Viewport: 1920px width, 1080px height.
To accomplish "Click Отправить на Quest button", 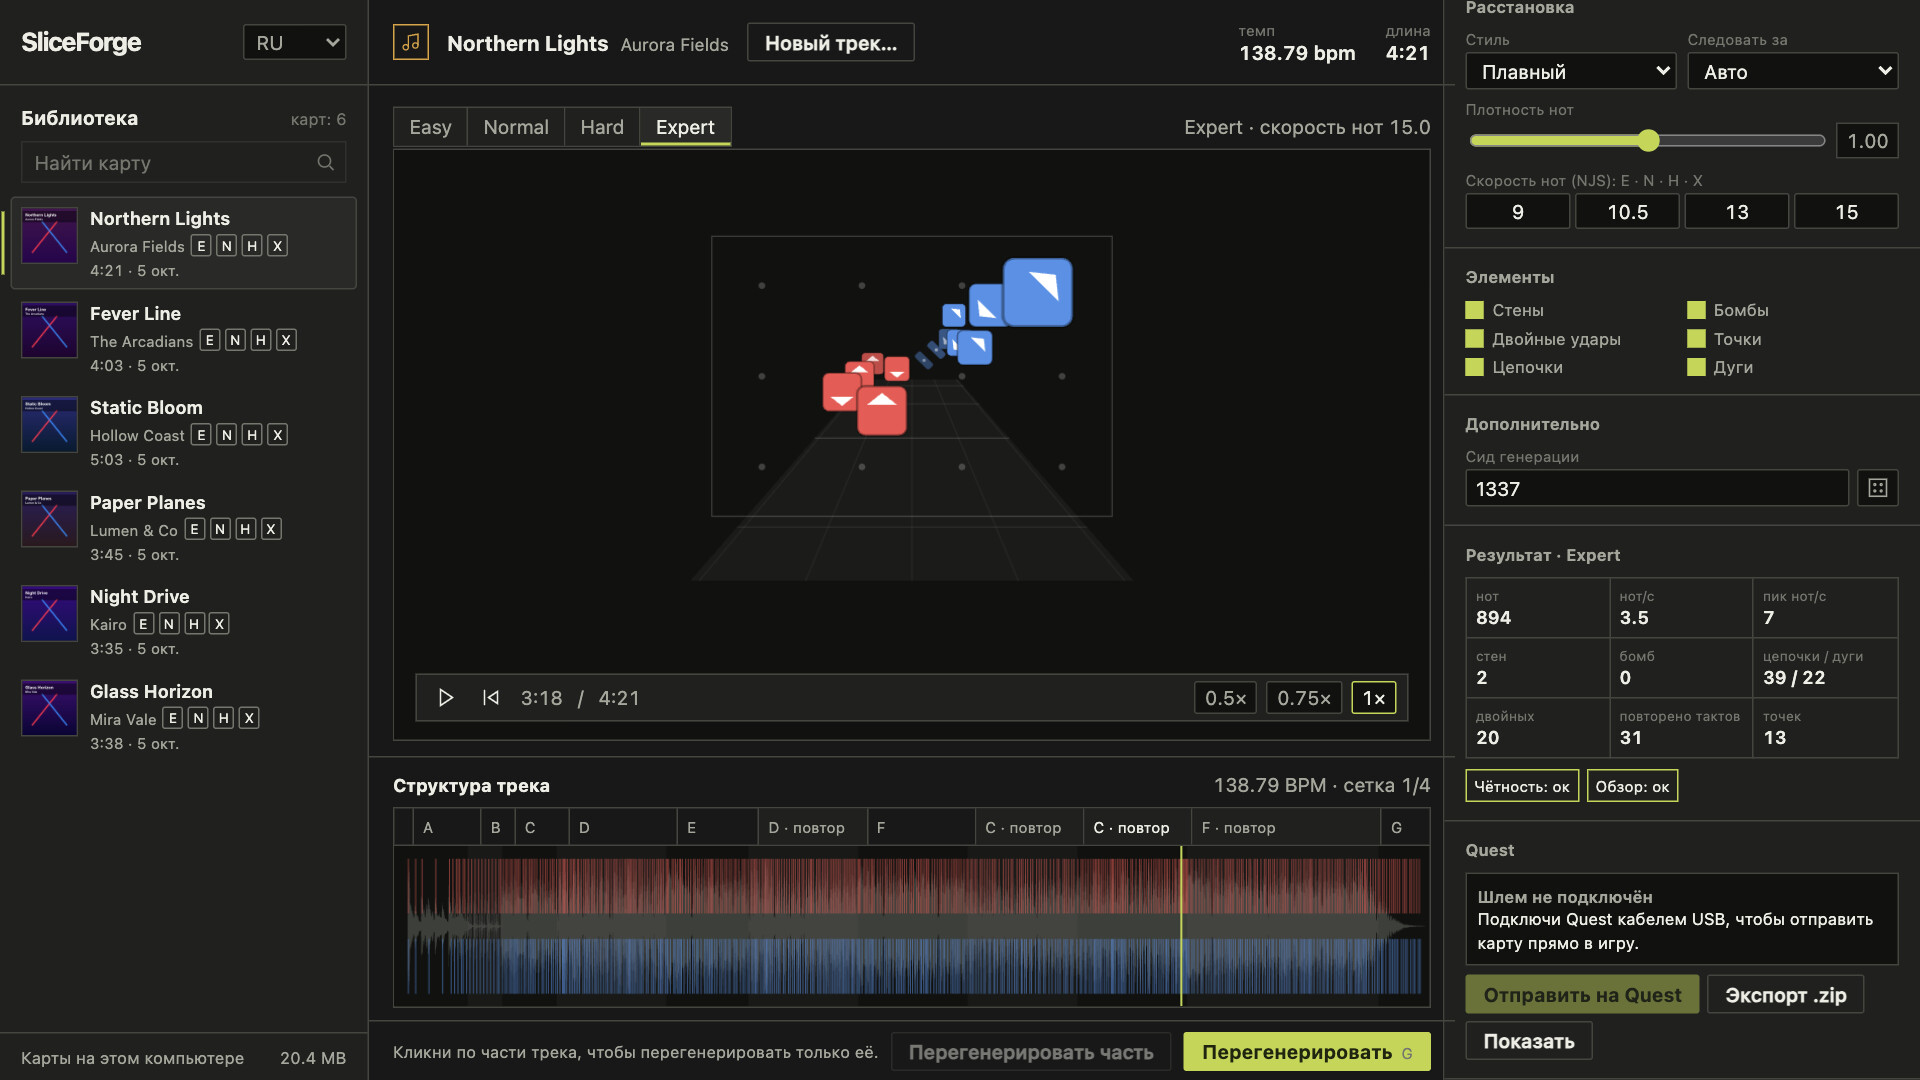I will pyautogui.click(x=1582, y=994).
